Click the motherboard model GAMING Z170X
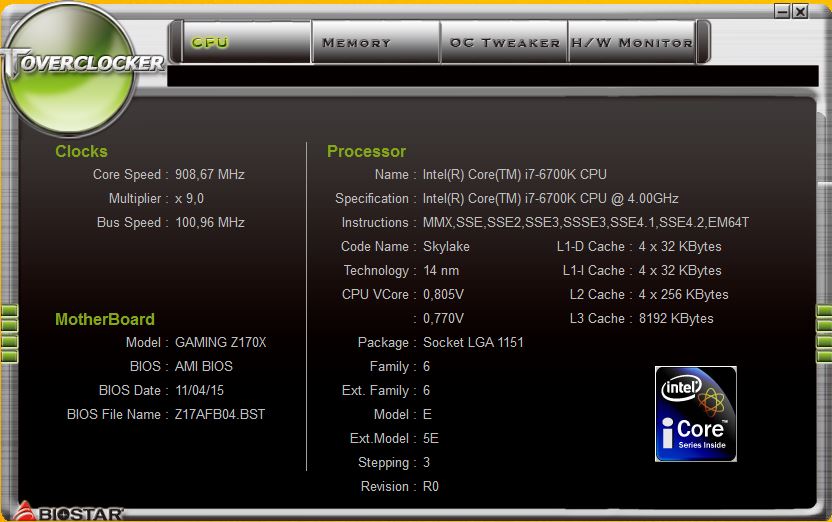 [221, 343]
